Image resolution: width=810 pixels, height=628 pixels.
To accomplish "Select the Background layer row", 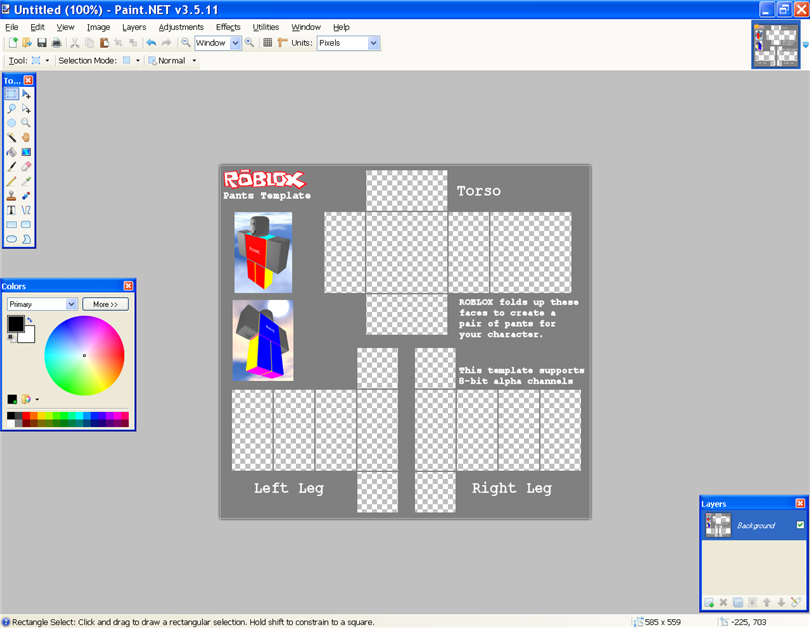I will pos(754,525).
